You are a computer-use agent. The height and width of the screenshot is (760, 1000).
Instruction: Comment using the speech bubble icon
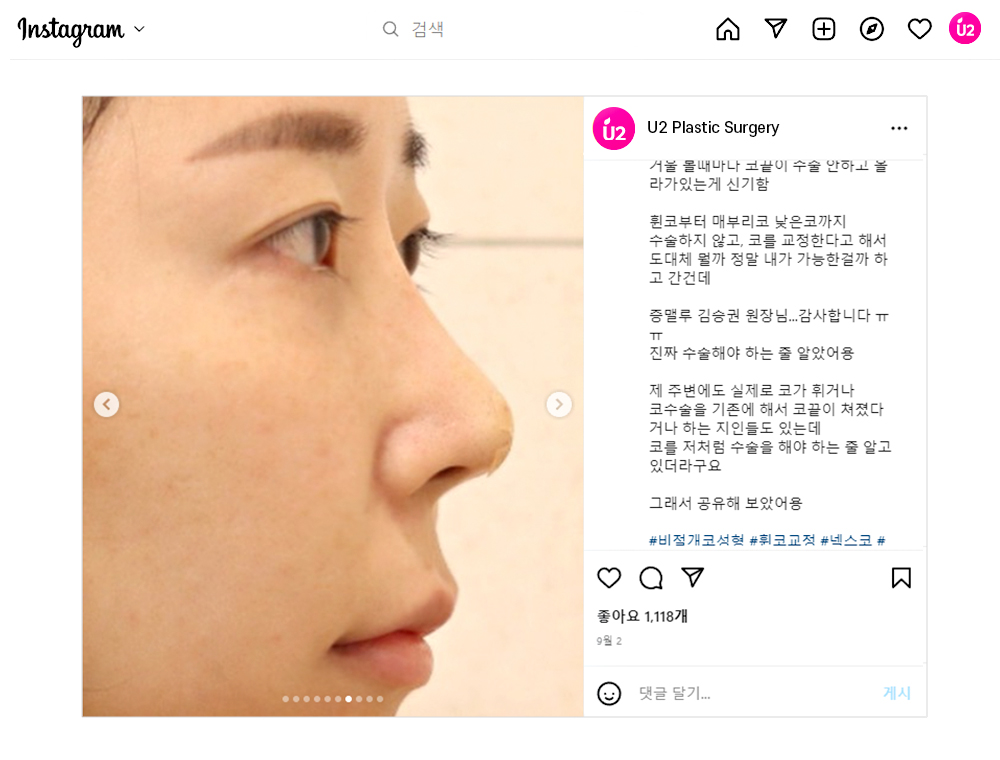click(x=651, y=578)
